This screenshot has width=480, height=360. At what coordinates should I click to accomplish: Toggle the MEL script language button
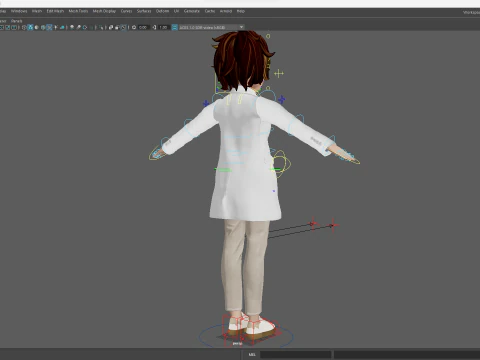pyautogui.click(x=252, y=354)
